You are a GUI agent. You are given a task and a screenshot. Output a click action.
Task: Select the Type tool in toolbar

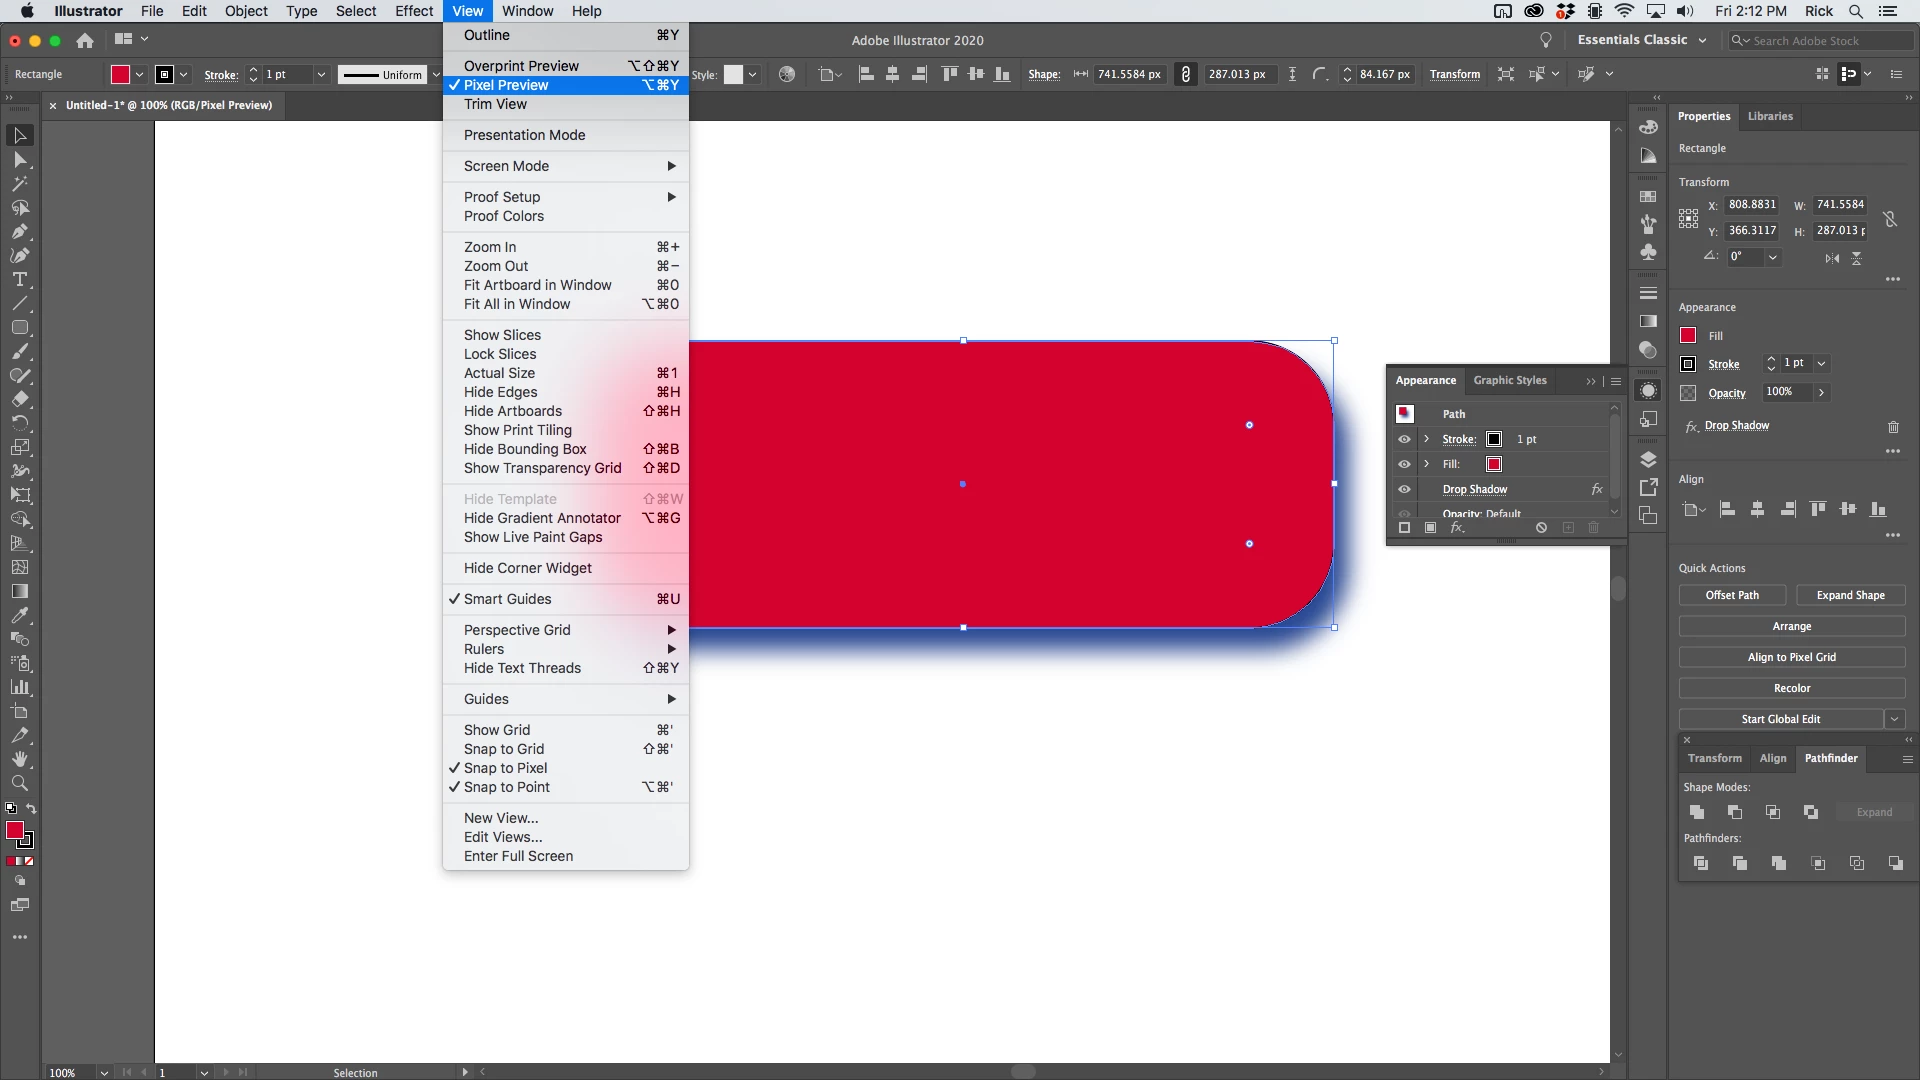click(x=19, y=280)
